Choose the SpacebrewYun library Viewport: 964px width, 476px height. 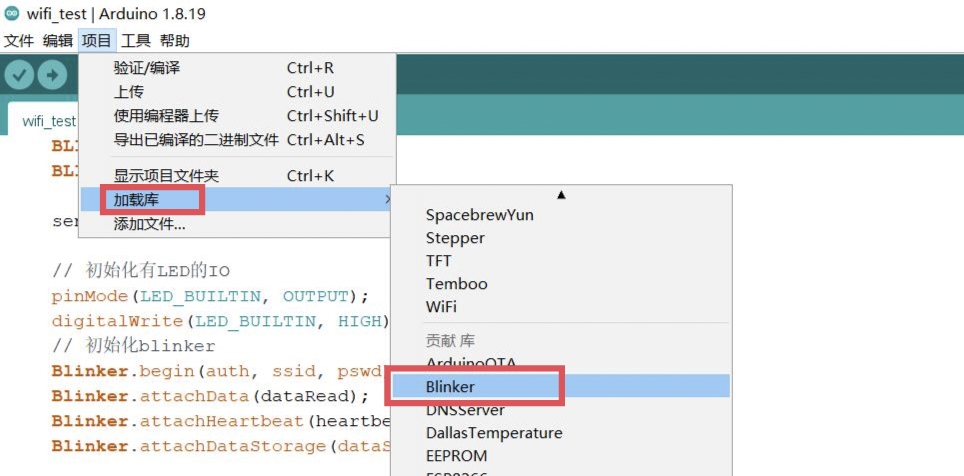[x=480, y=215]
